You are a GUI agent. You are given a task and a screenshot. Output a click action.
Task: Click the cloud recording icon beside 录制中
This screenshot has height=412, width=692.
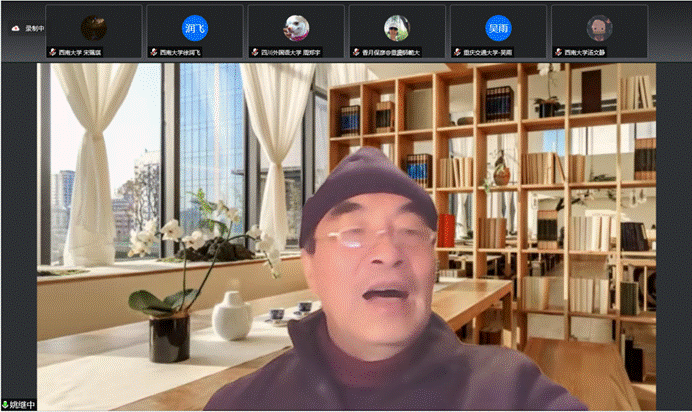point(15,29)
